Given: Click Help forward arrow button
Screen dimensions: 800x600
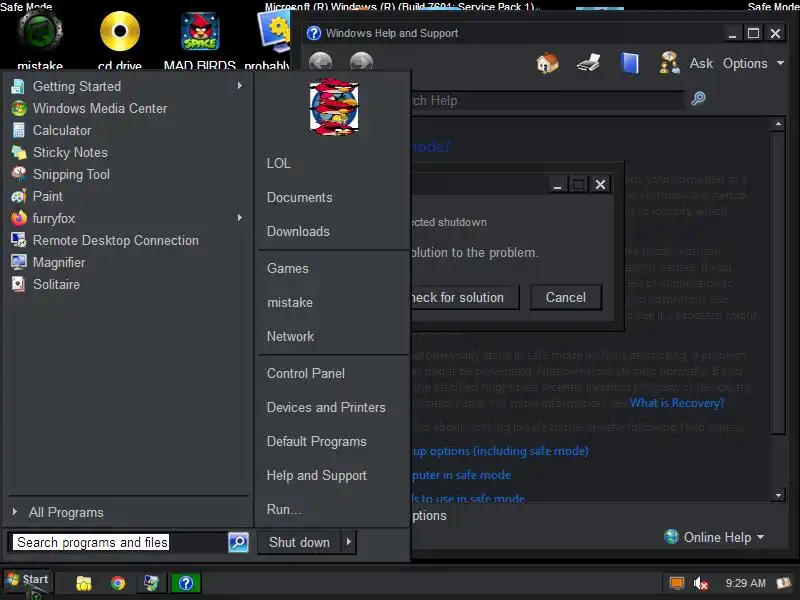Looking at the screenshot, I should pos(361,62).
